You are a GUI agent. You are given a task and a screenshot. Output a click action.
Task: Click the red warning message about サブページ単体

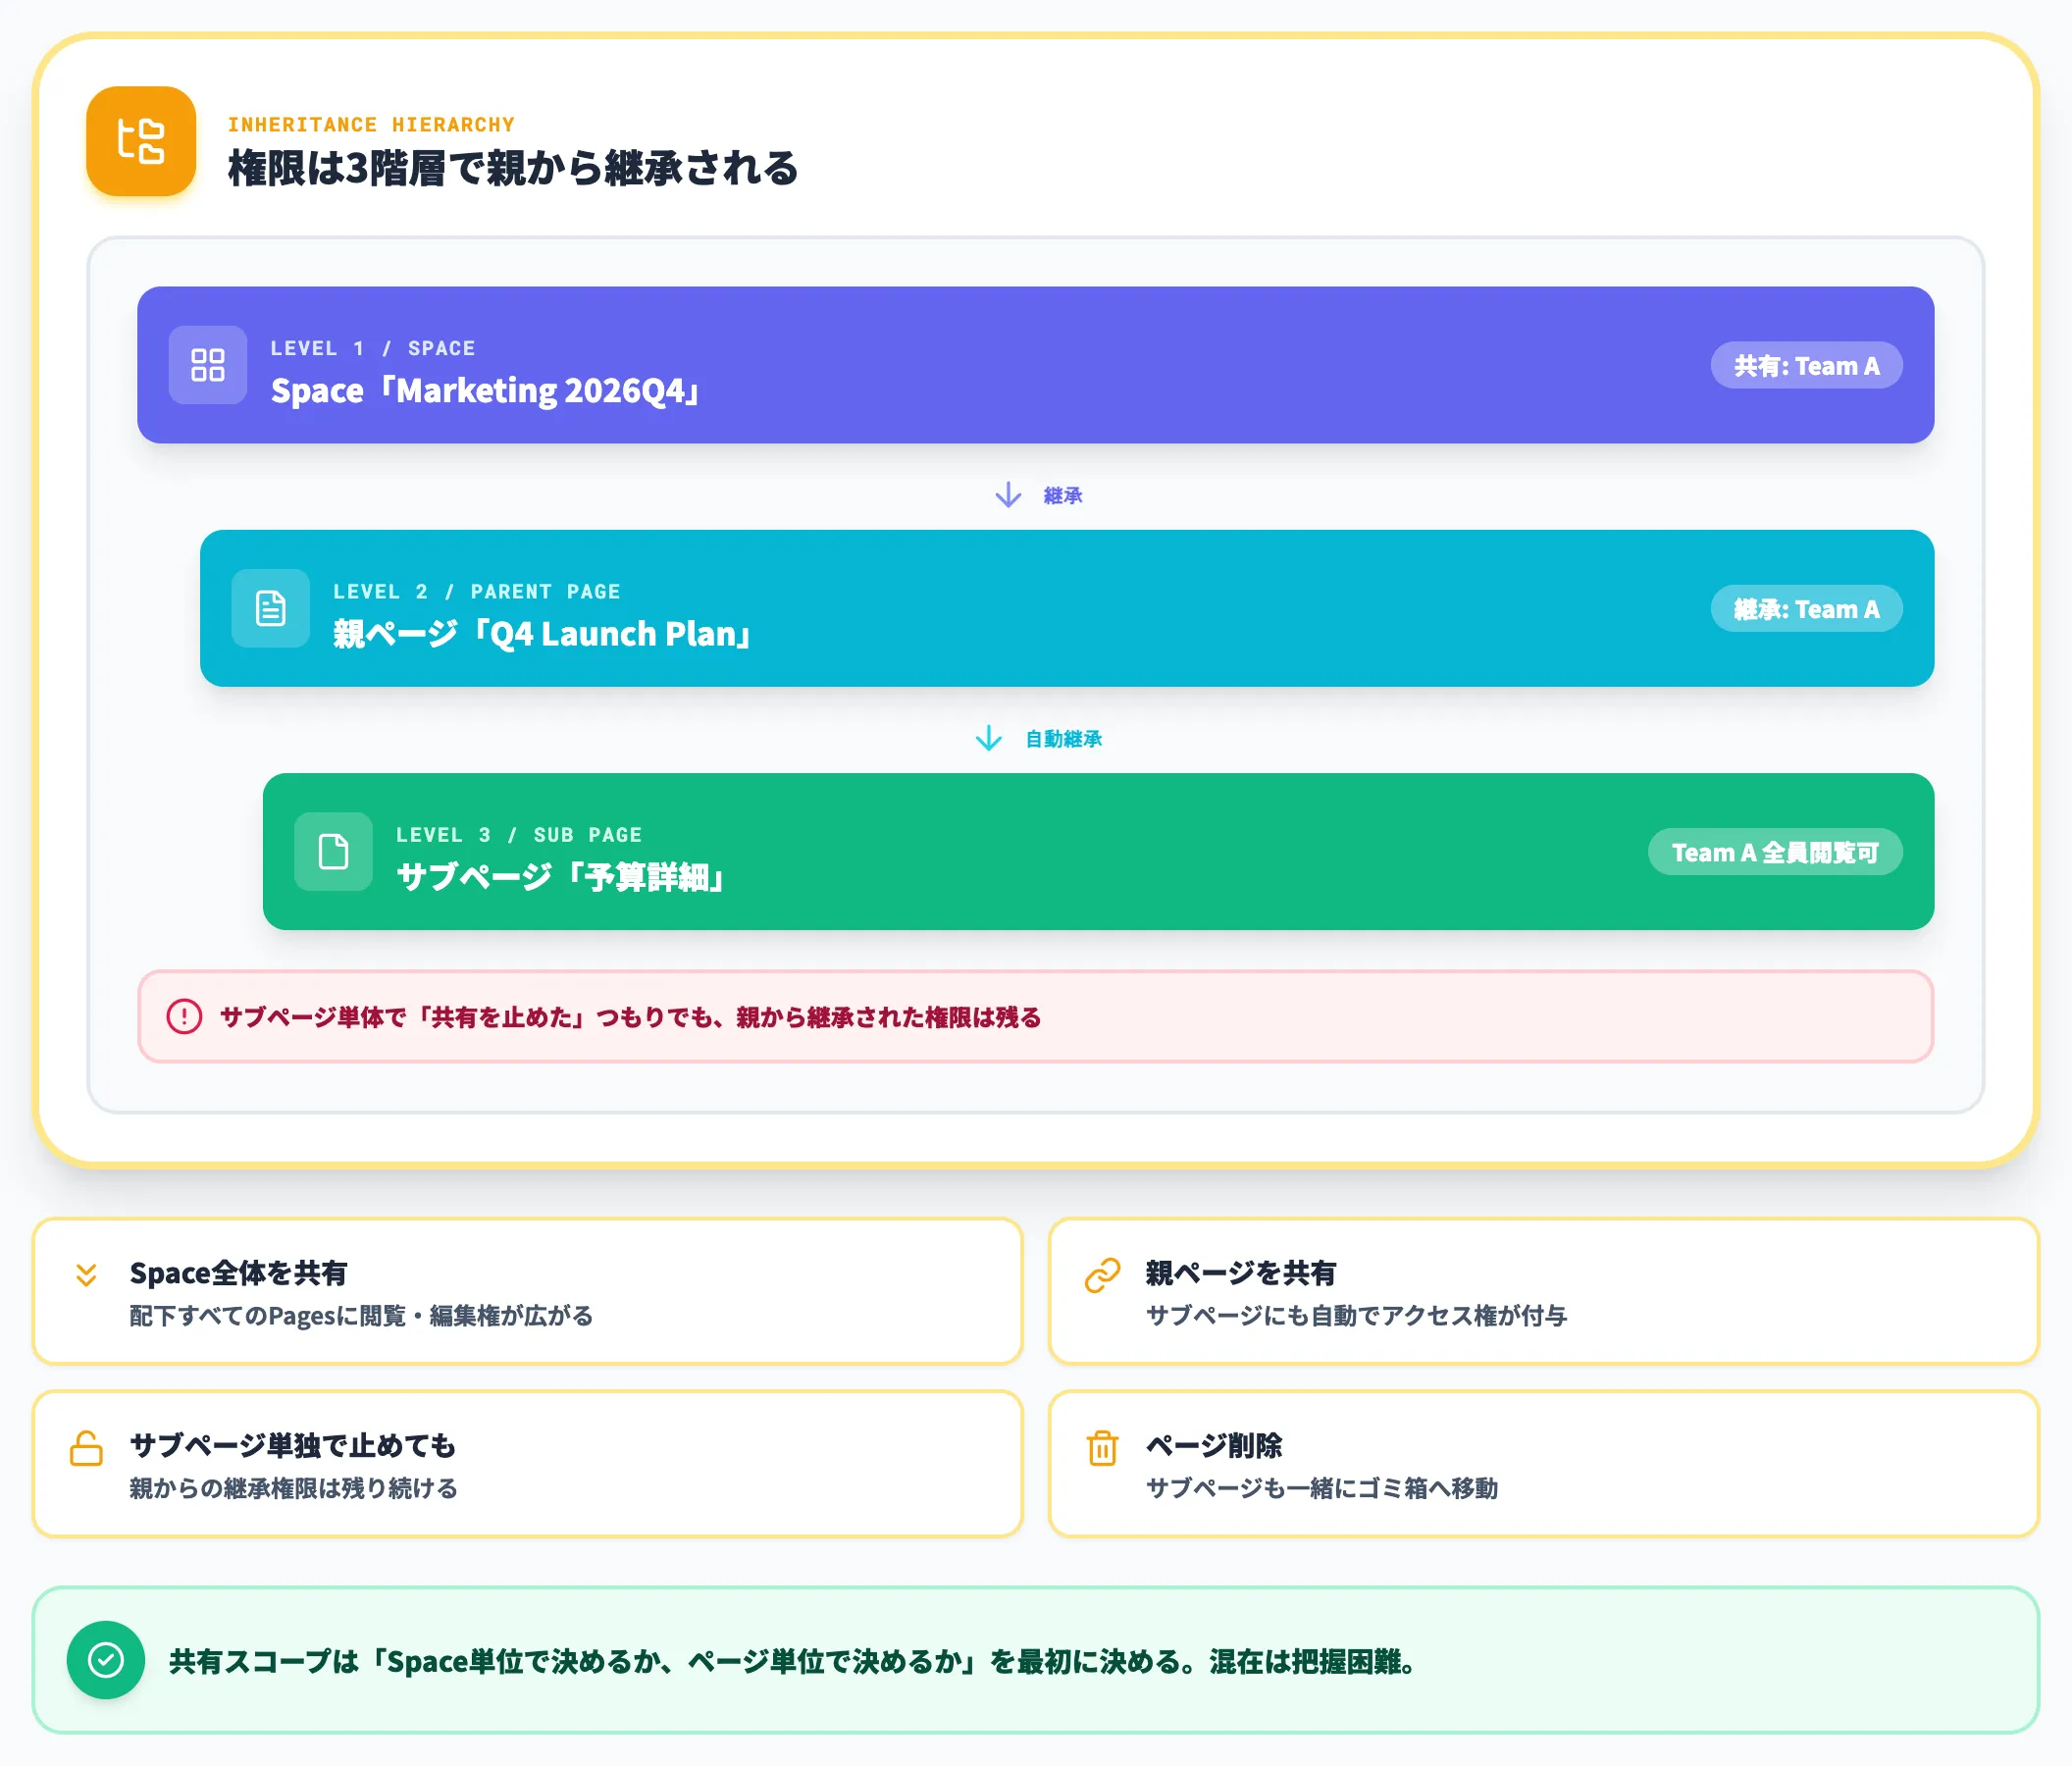(631, 1017)
